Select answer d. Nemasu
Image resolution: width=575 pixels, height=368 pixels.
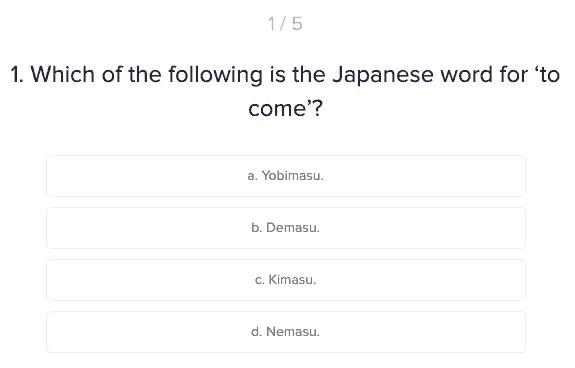(286, 332)
